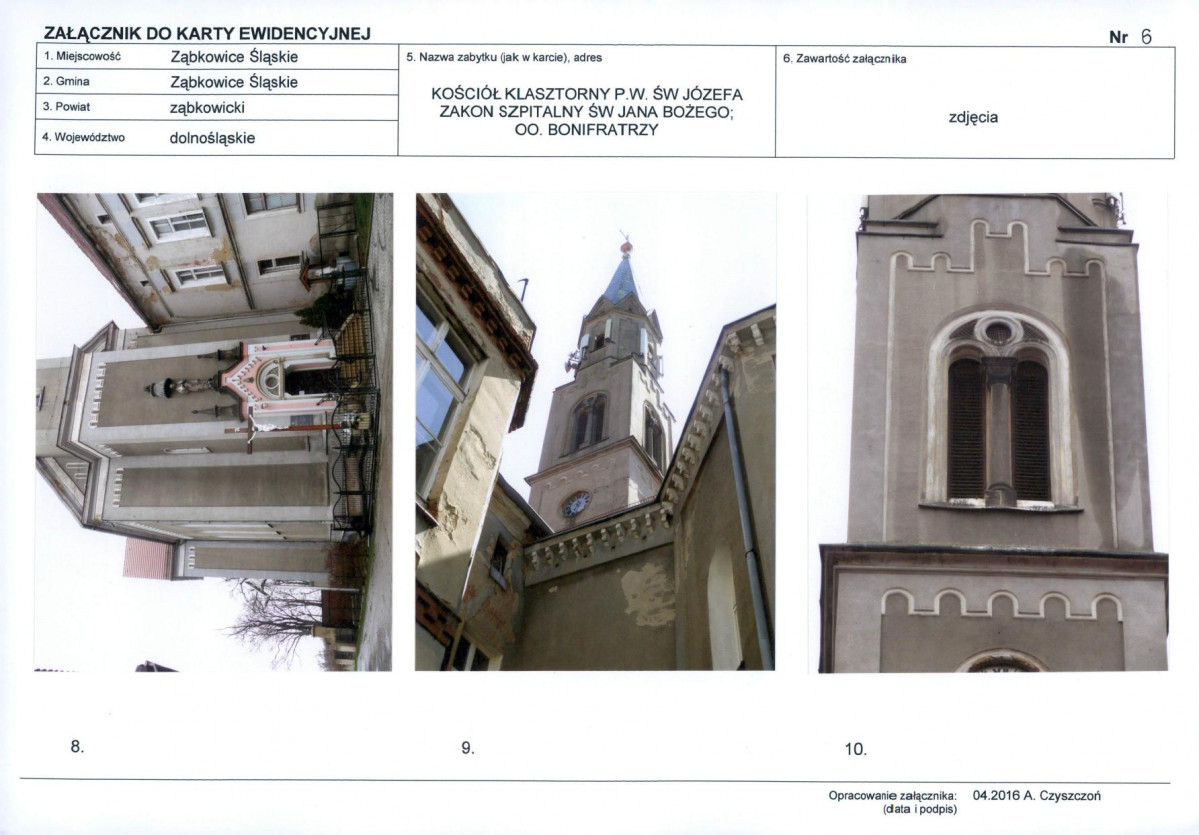Click the date and author 04.2016 A. Czyszczoń
The width and height of the screenshot is (1199, 835).
[1037, 796]
